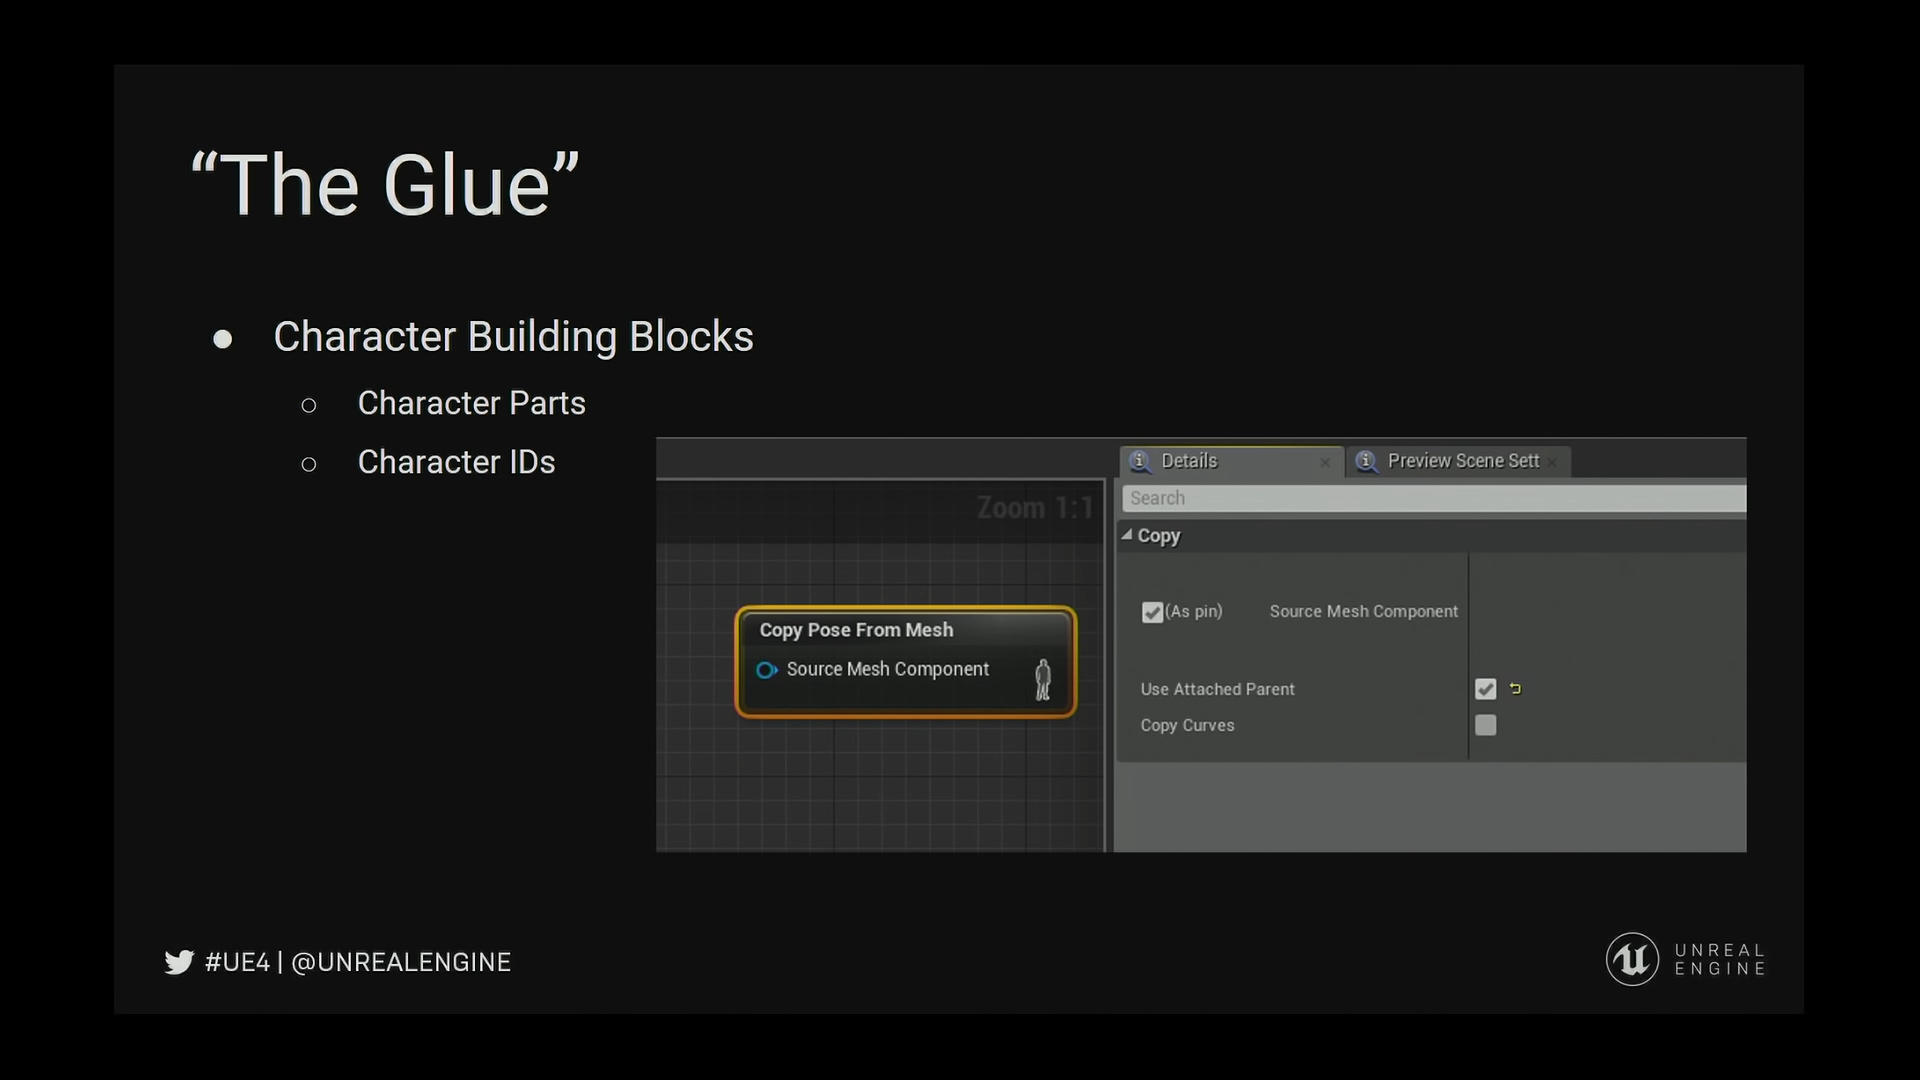Click the Zoom 1:1 indicator in graph
1920x1080 pixels.
[1034, 508]
